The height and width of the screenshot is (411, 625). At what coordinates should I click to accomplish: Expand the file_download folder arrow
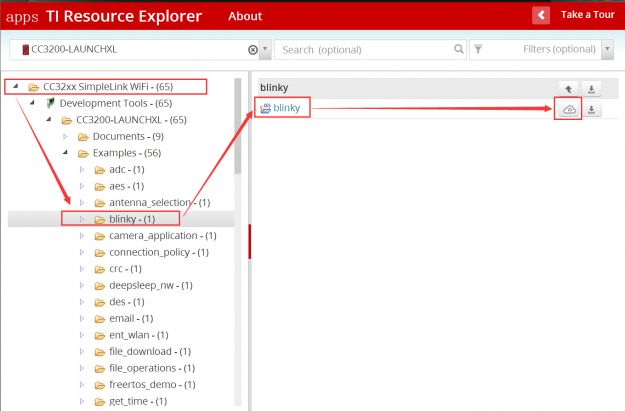[82, 352]
